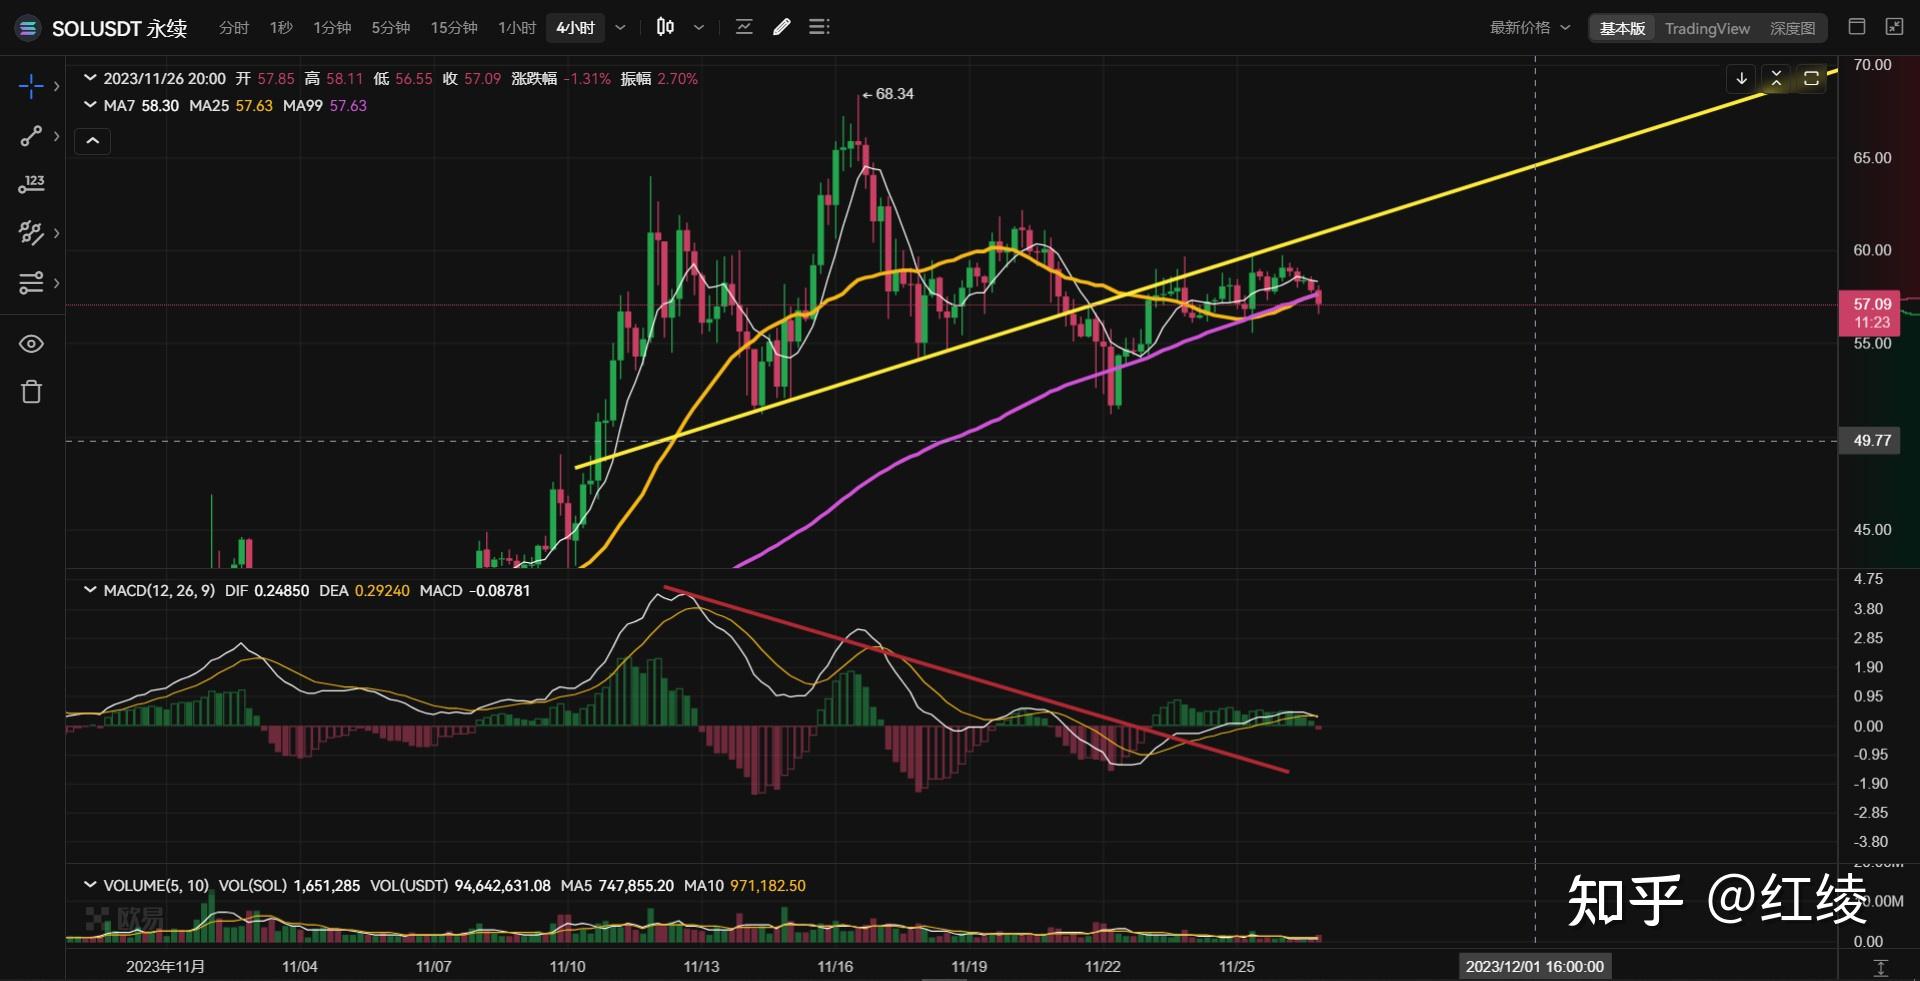This screenshot has width=1920, height=981.
Task: Click the SOLUSDT 永续 pair title
Action: (x=119, y=28)
